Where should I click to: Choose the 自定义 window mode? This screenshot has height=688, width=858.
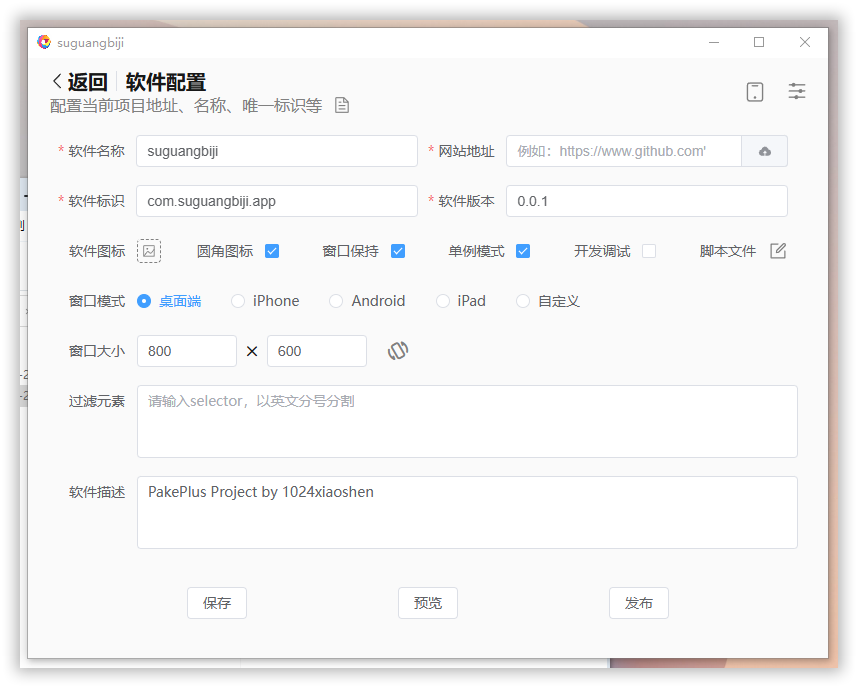coord(523,301)
